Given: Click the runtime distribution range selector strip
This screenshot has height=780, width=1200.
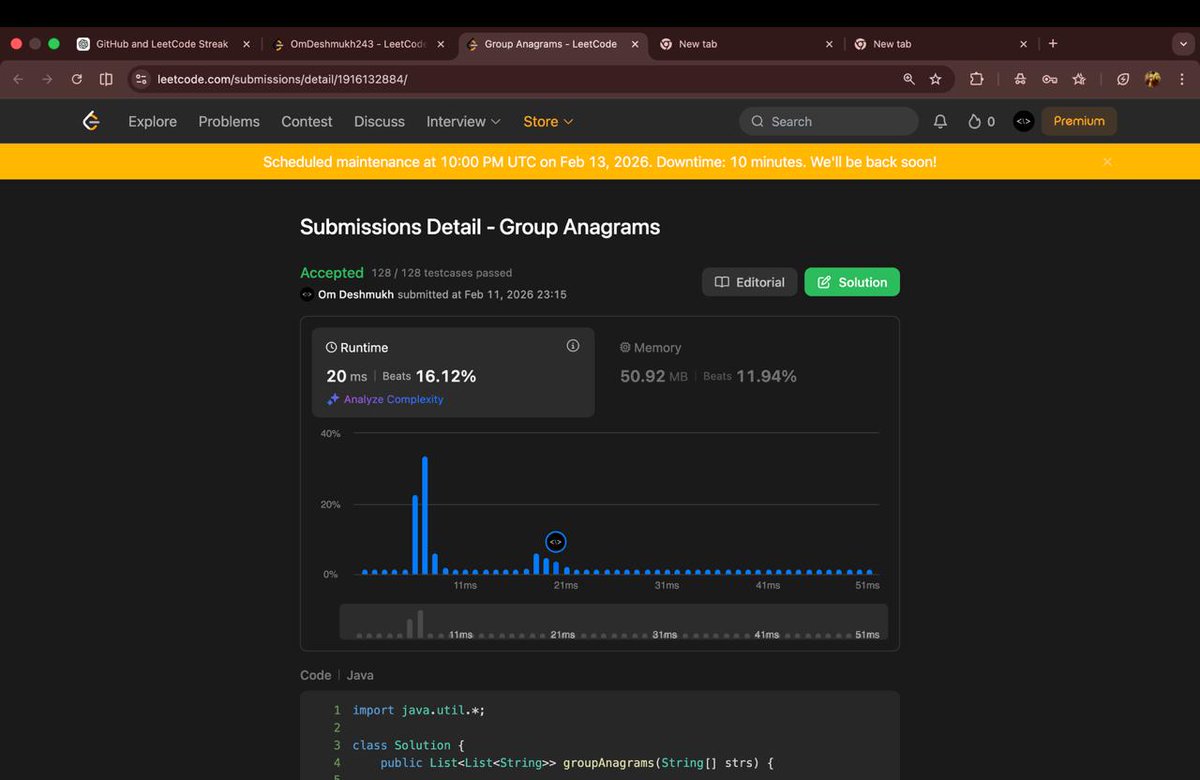Looking at the screenshot, I should point(613,621).
